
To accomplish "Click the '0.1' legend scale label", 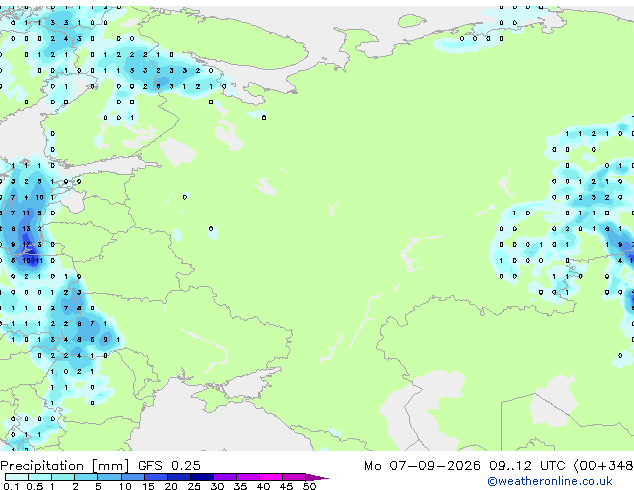I will [11, 486].
